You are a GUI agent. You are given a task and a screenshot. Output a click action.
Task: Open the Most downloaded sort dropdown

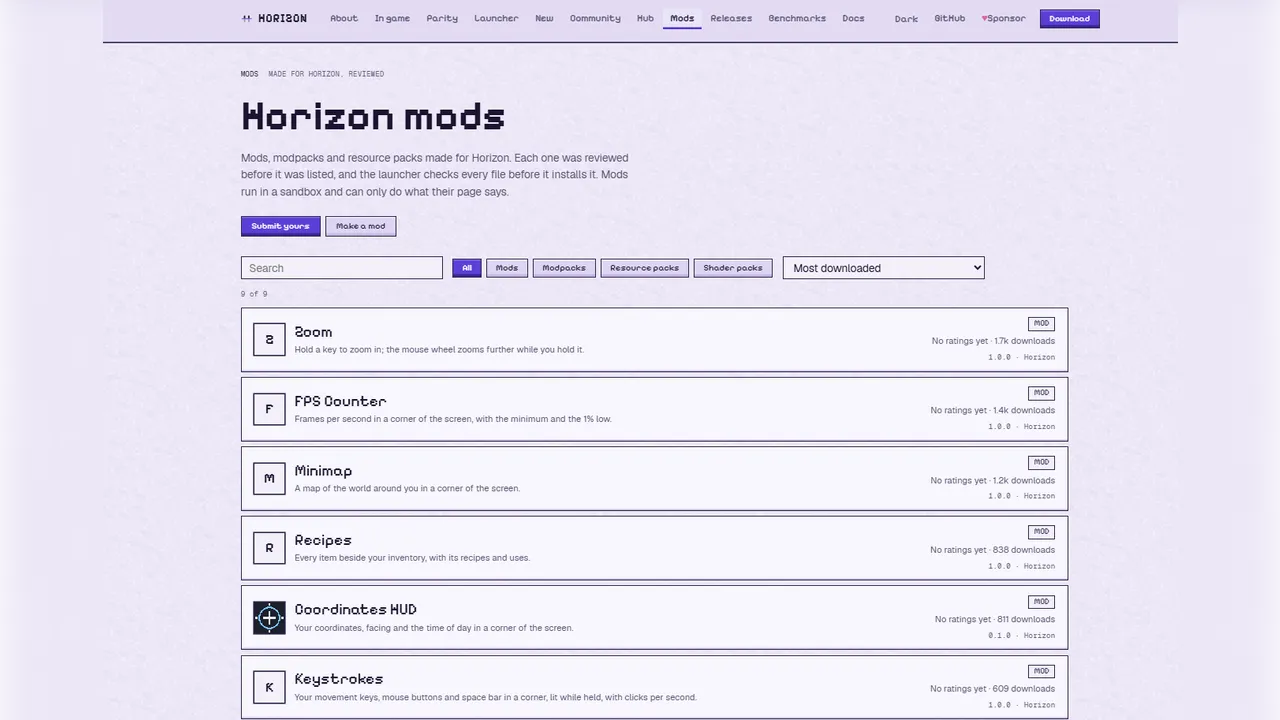click(x=884, y=268)
